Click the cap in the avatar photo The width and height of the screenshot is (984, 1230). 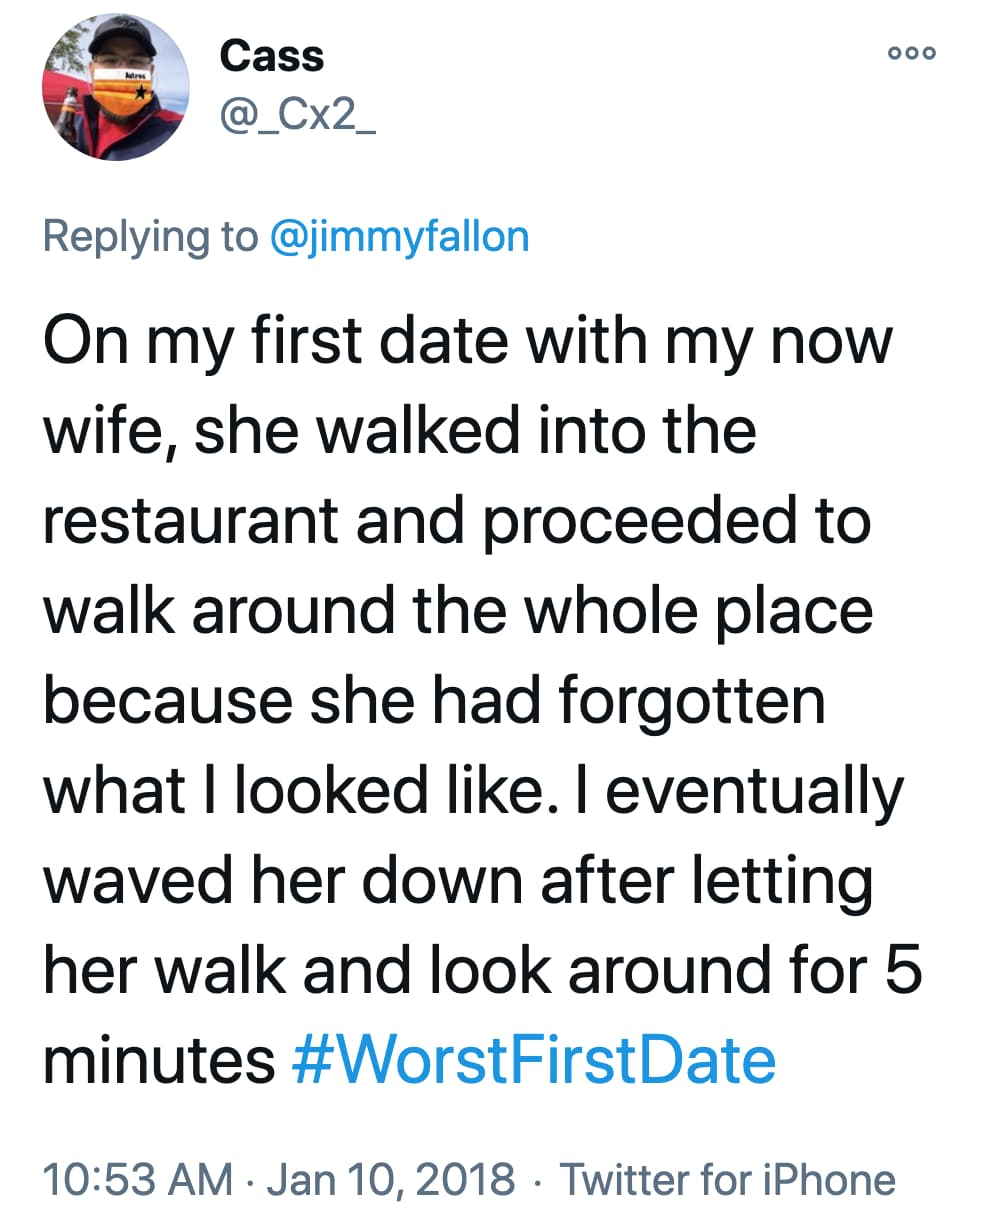point(110,40)
